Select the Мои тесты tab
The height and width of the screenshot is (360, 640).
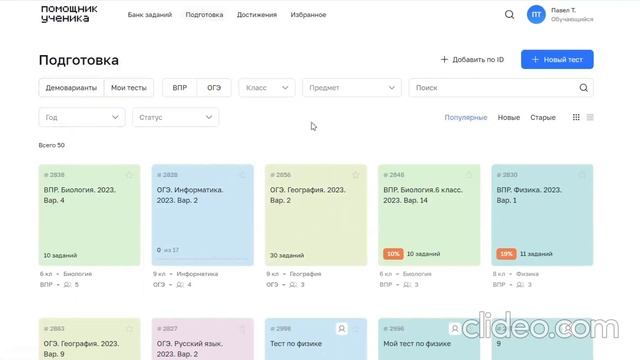tap(129, 88)
